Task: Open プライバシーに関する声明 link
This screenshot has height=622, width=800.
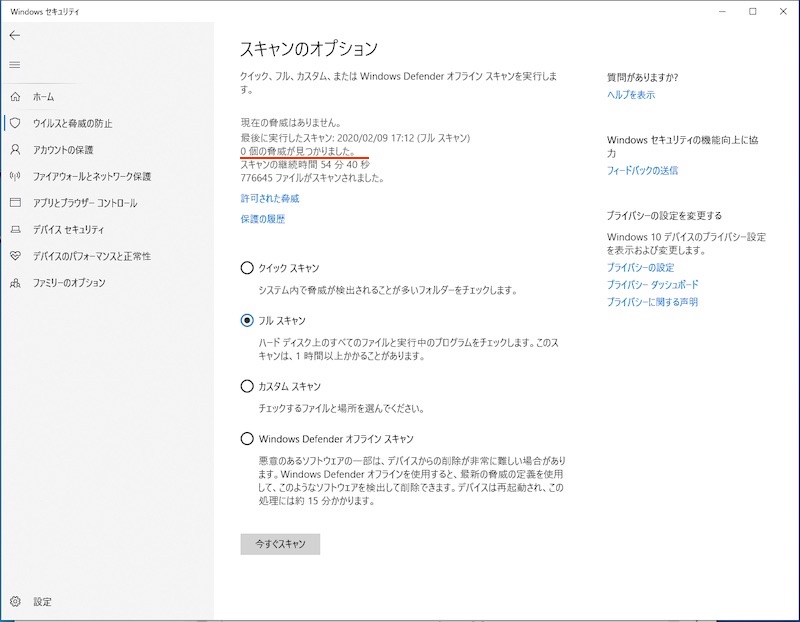Action: pos(652,302)
